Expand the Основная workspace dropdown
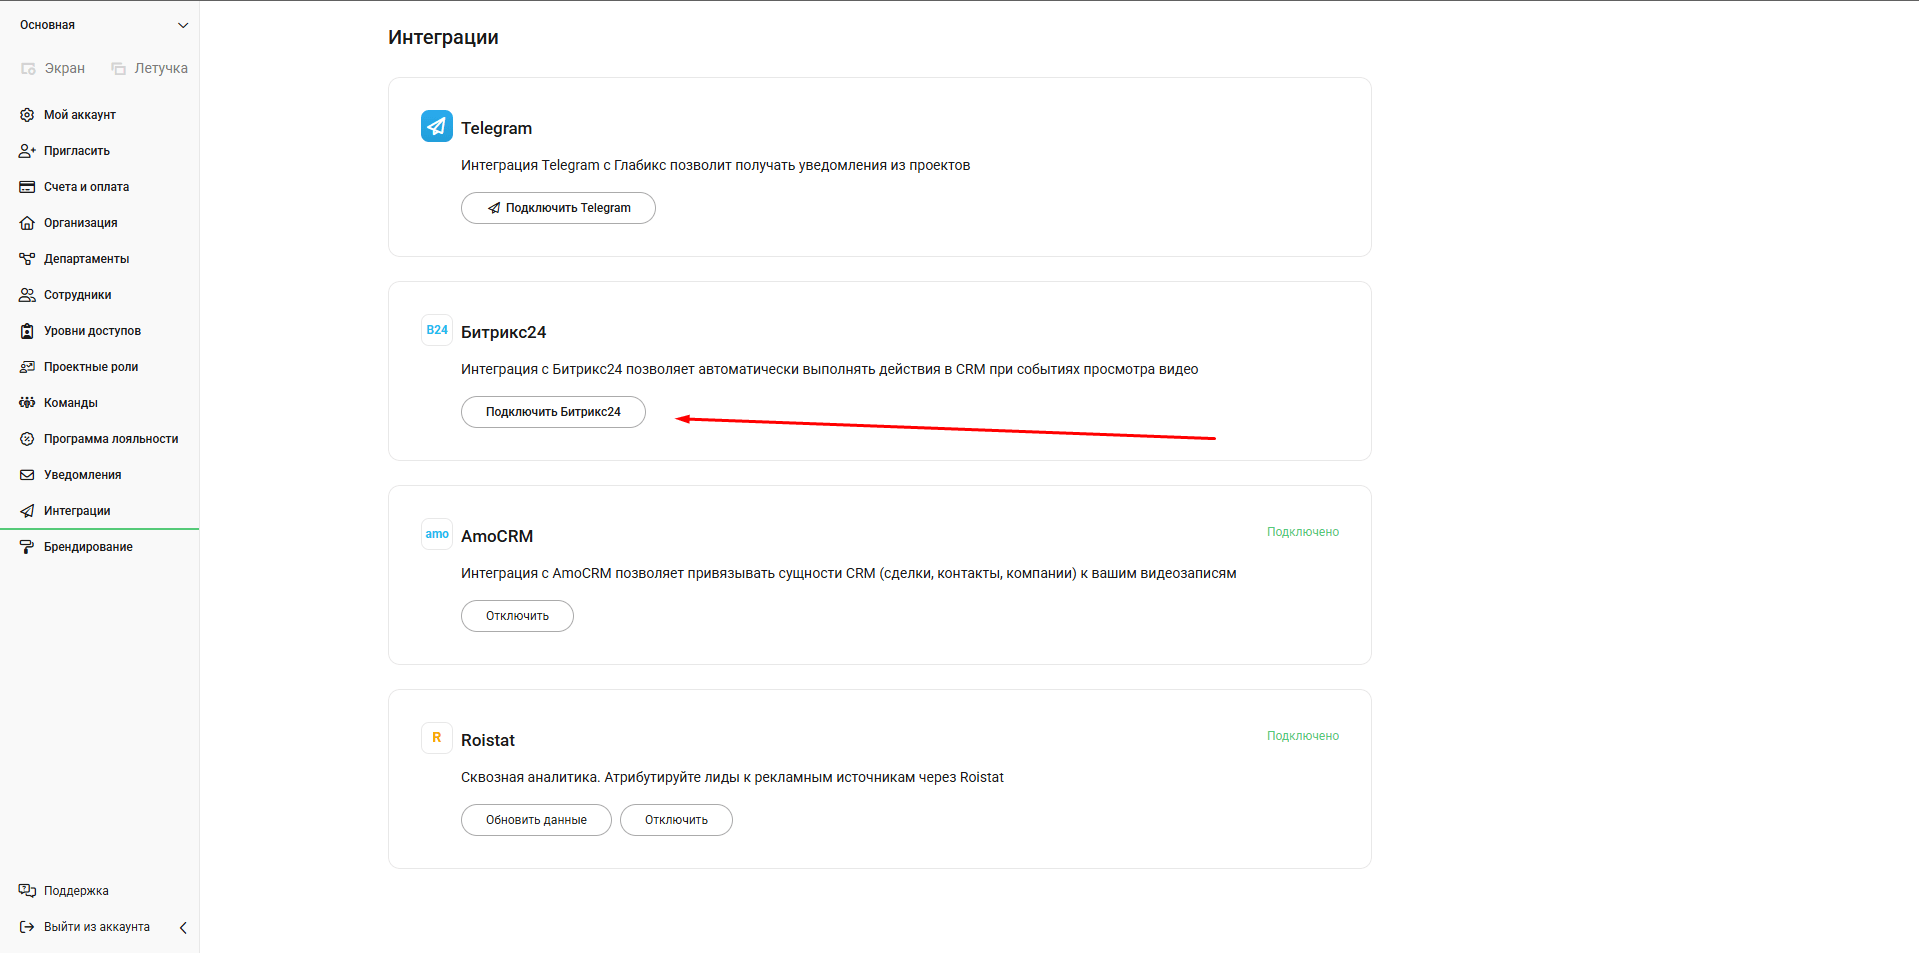Image resolution: width=1919 pixels, height=953 pixels. [182, 25]
